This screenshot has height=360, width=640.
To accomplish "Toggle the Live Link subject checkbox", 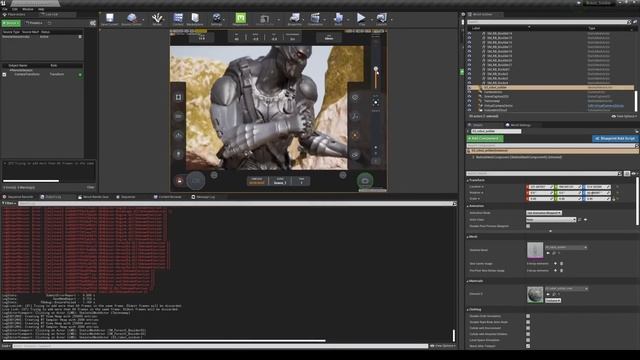I will (x=4, y=75).
